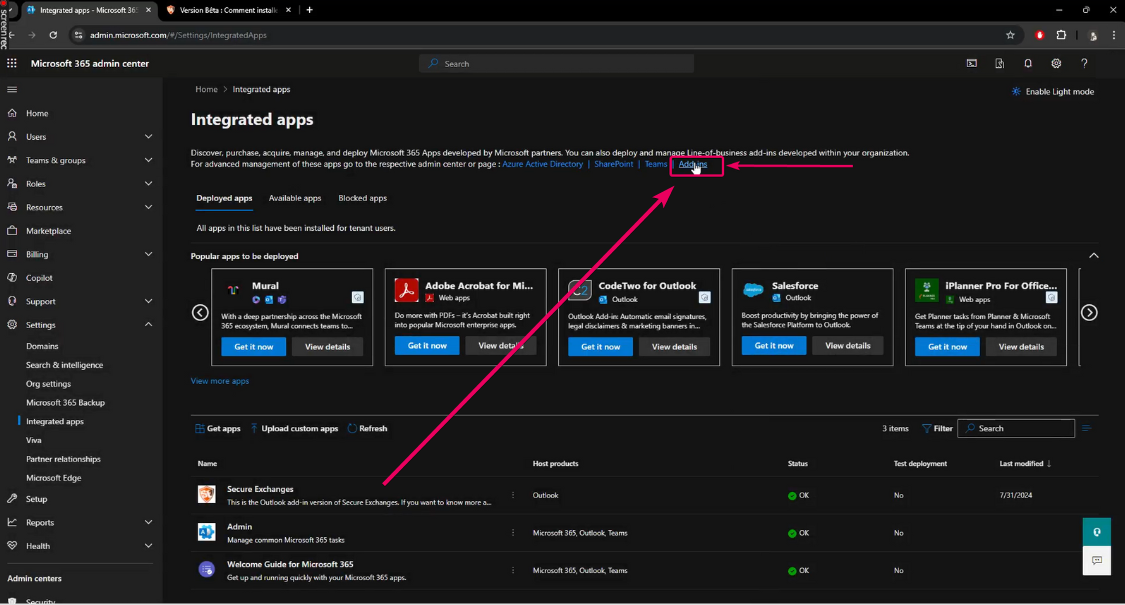Collapse the Popular apps to be deployed section
The image size is (1125, 605).
pyautogui.click(x=1093, y=256)
